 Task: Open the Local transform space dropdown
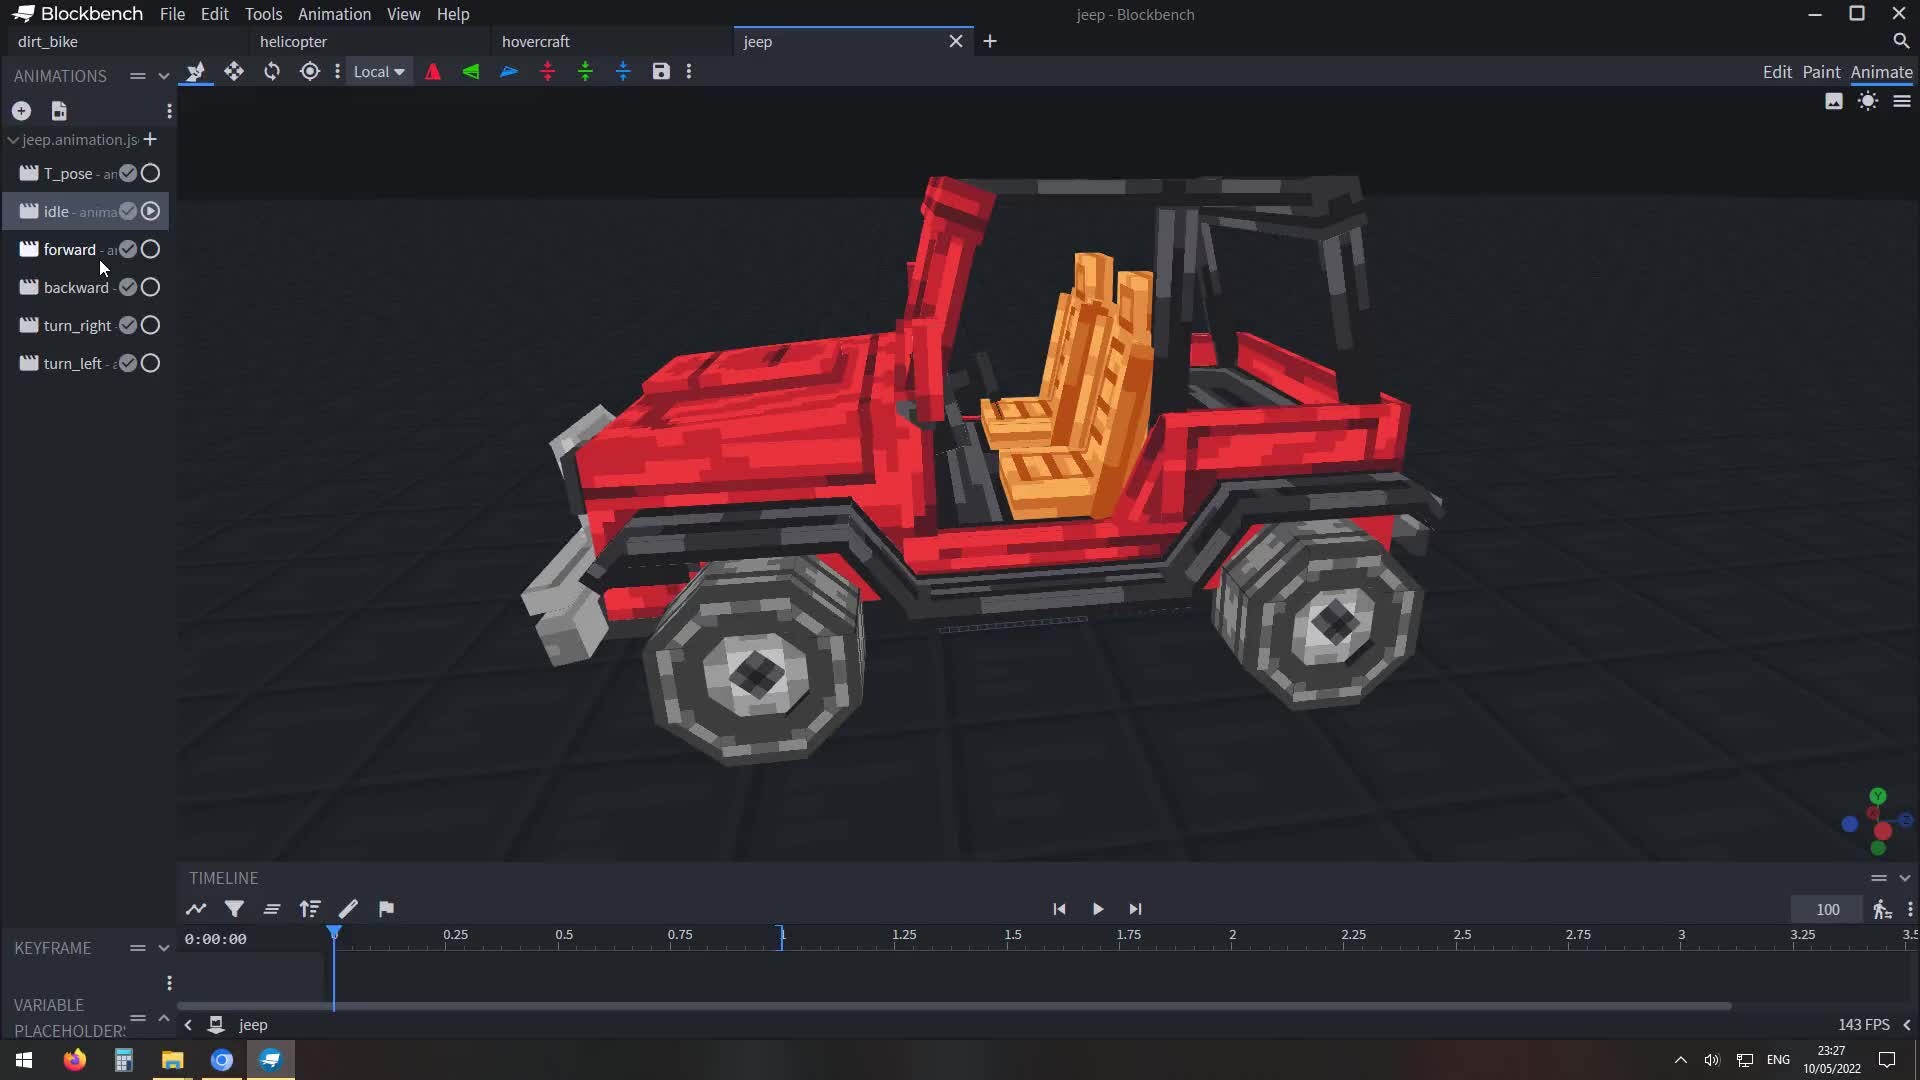(379, 71)
